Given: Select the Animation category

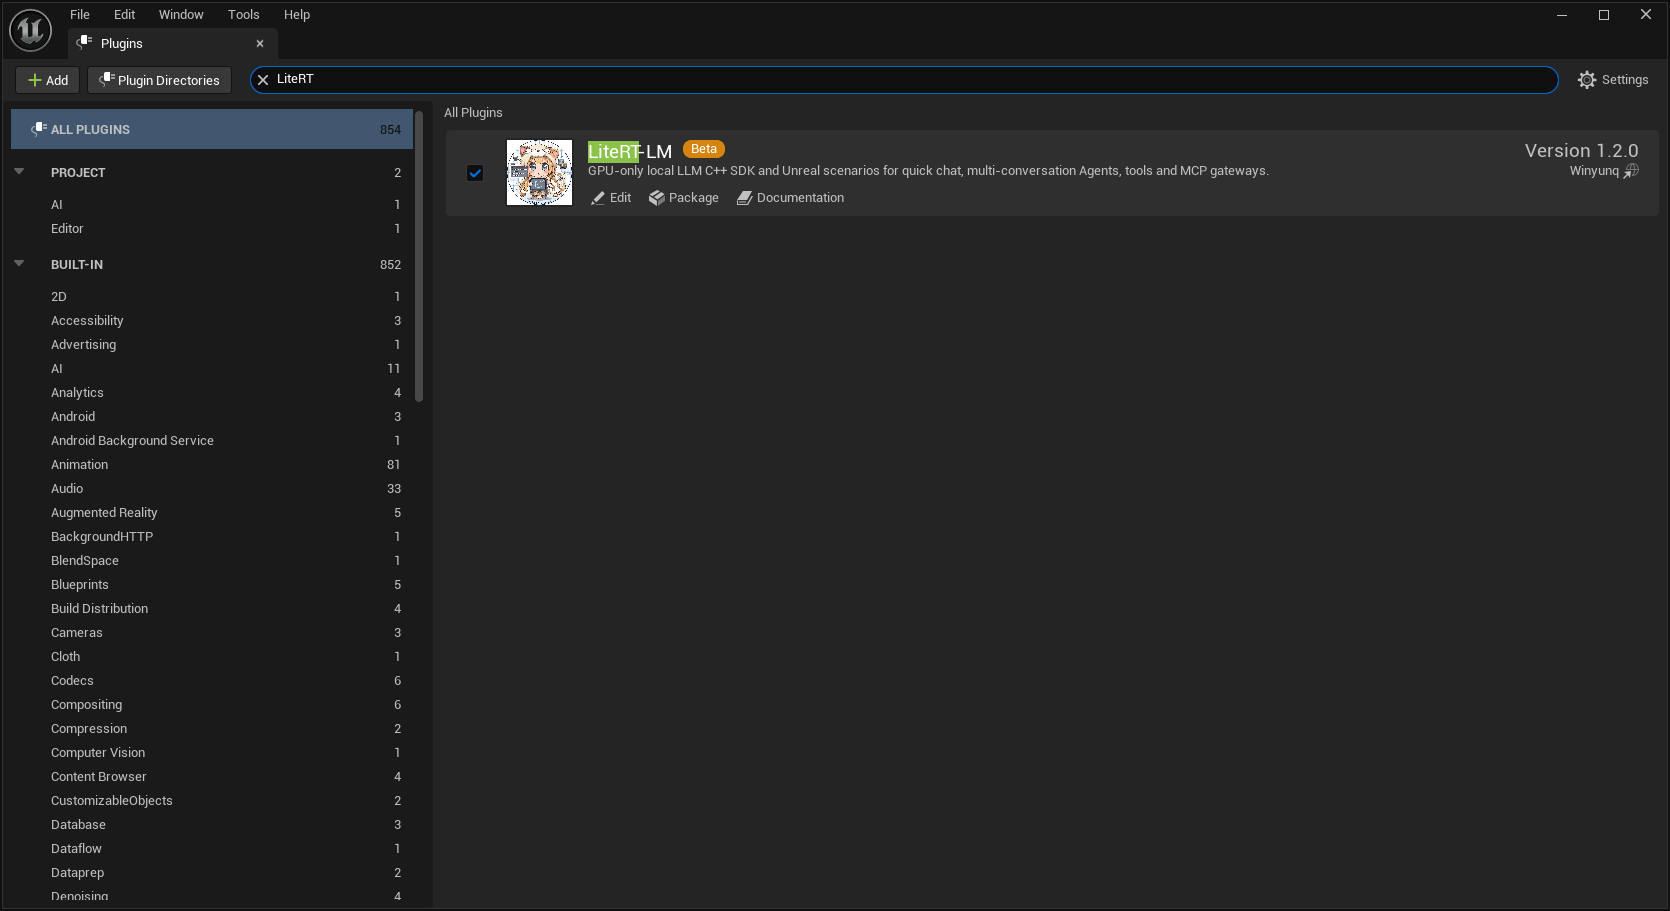Looking at the screenshot, I should tap(212, 464).
